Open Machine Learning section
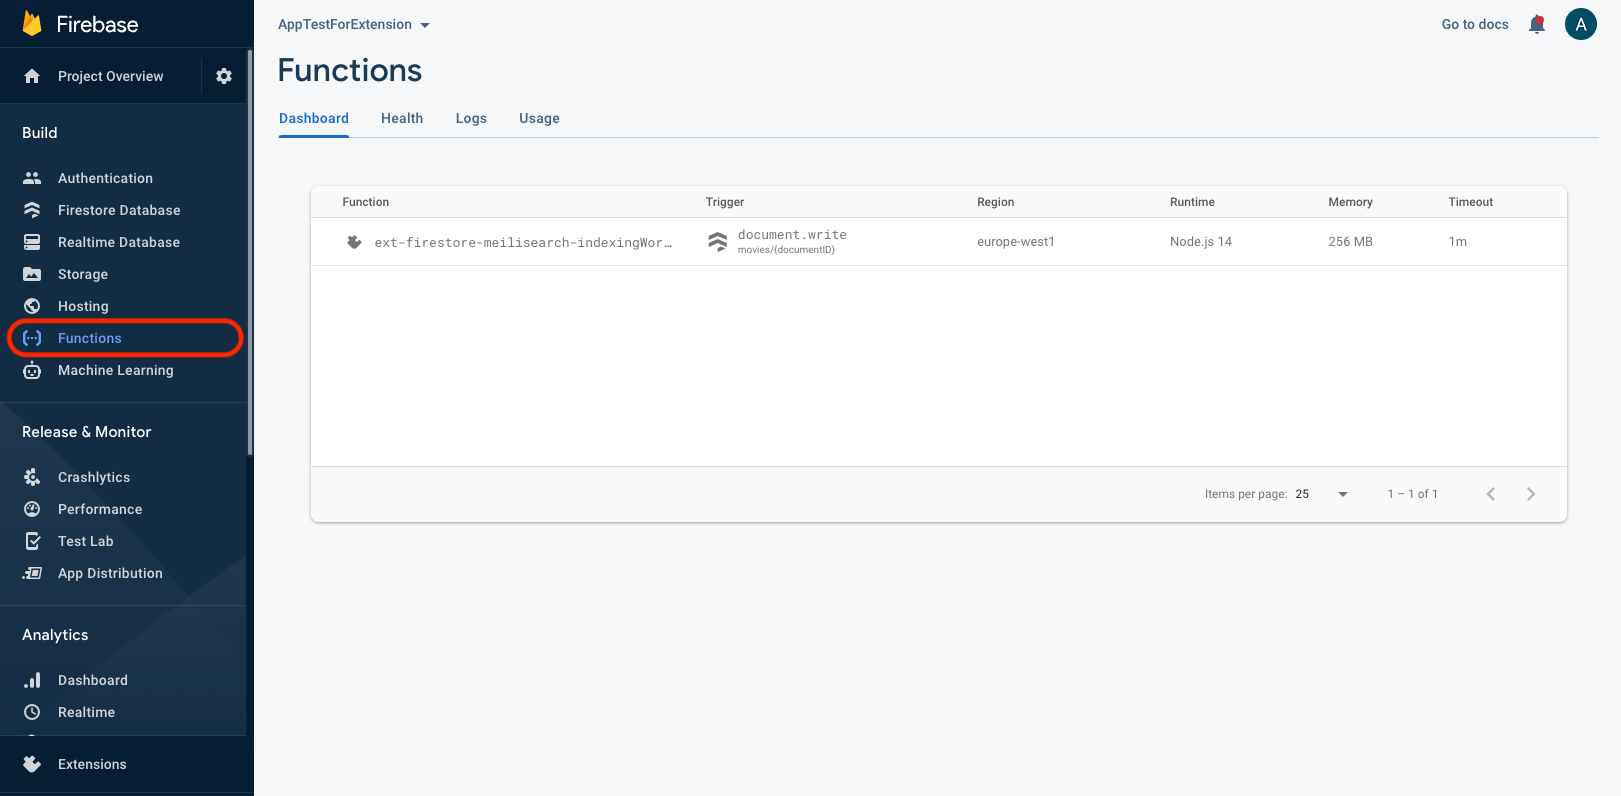Screen dimensions: 1621x796 pyautogui.click(x=116, y=370)
